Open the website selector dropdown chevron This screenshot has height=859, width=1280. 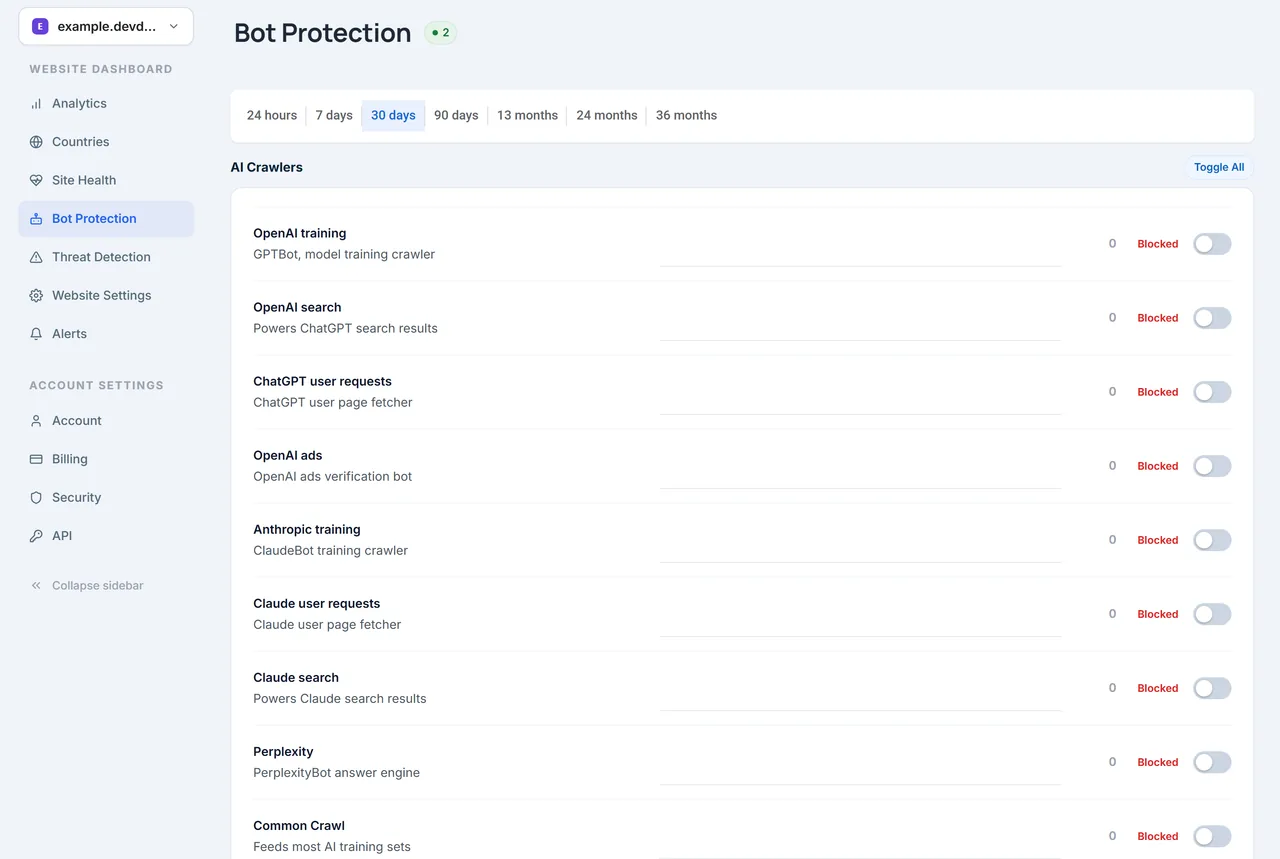[x=173, y=27]
